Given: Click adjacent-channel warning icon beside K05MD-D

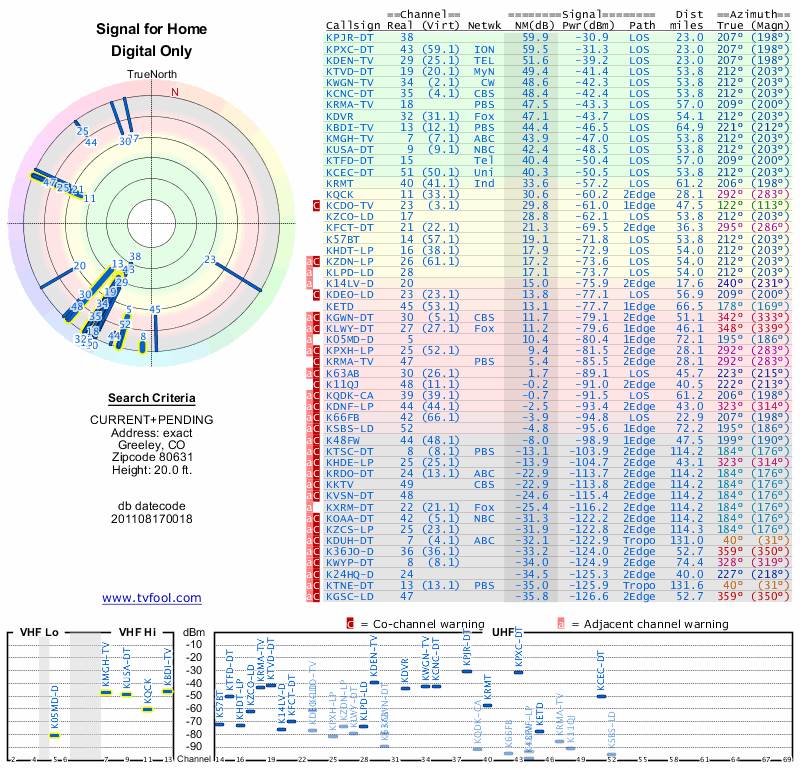Looking at the screenshot, I should tap(309, 340).
